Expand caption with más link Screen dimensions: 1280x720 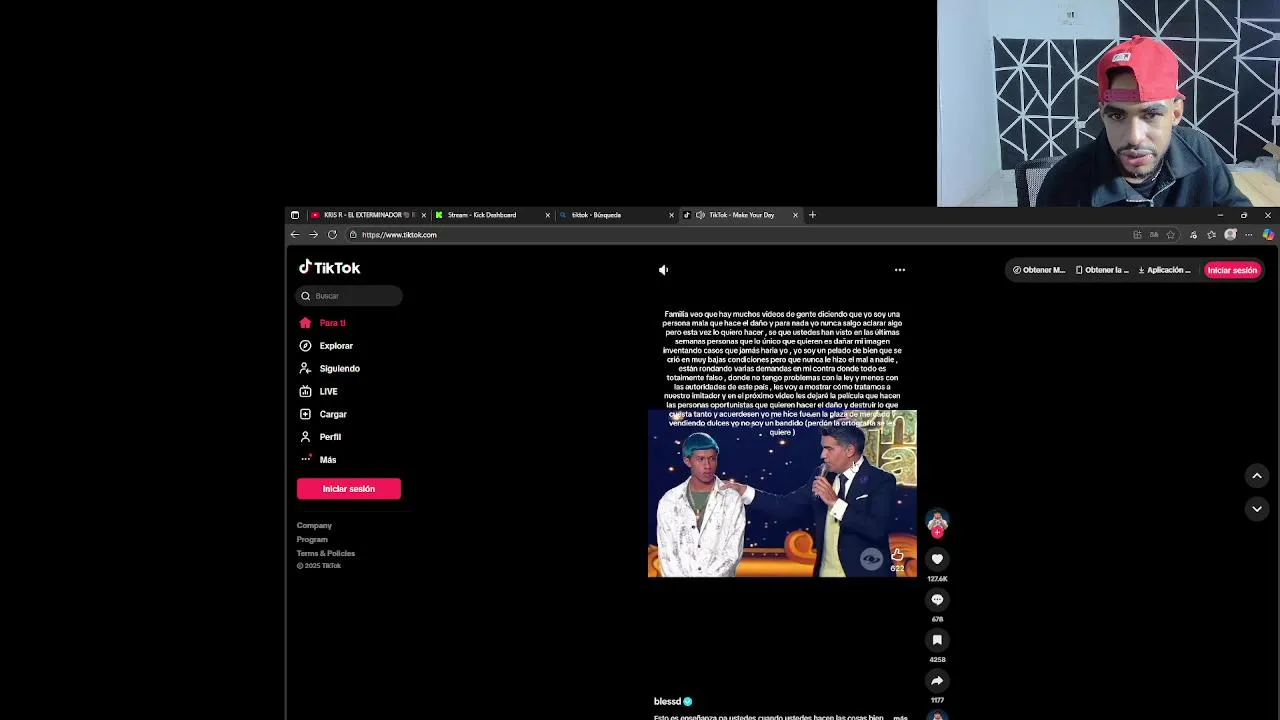pyautogui.click(x=900, y=717)
